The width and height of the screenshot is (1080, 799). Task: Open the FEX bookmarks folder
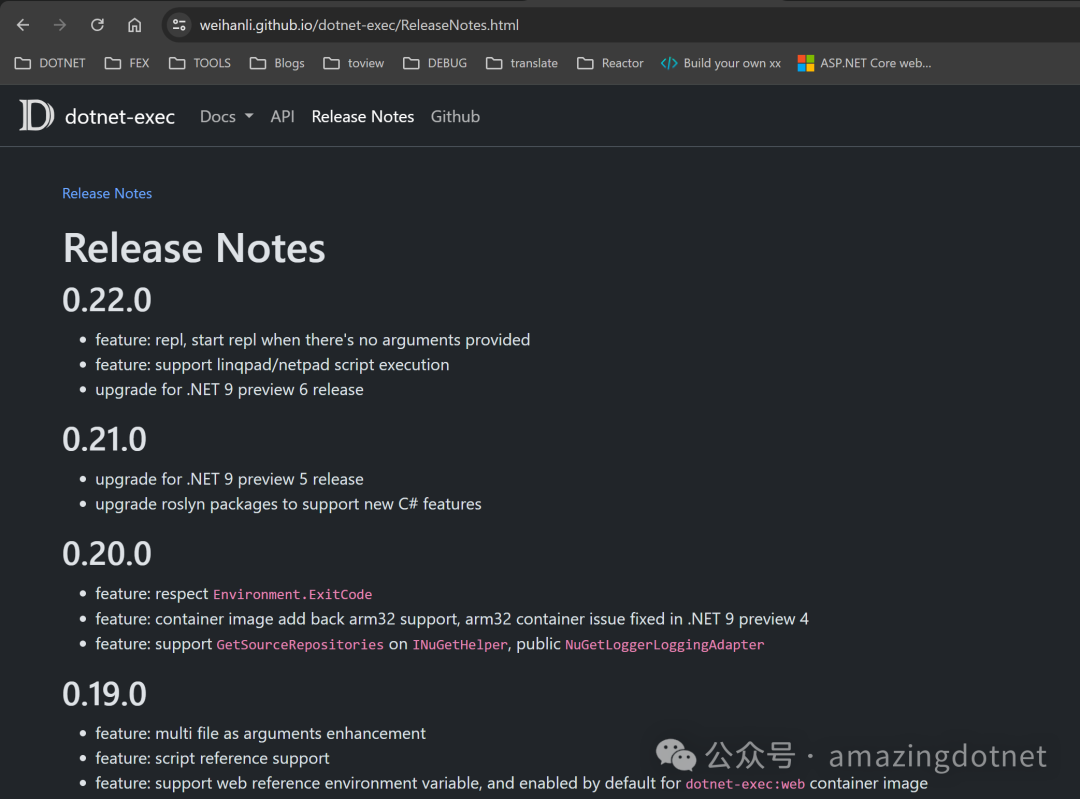pyautogui.click(x=127, y=63)
